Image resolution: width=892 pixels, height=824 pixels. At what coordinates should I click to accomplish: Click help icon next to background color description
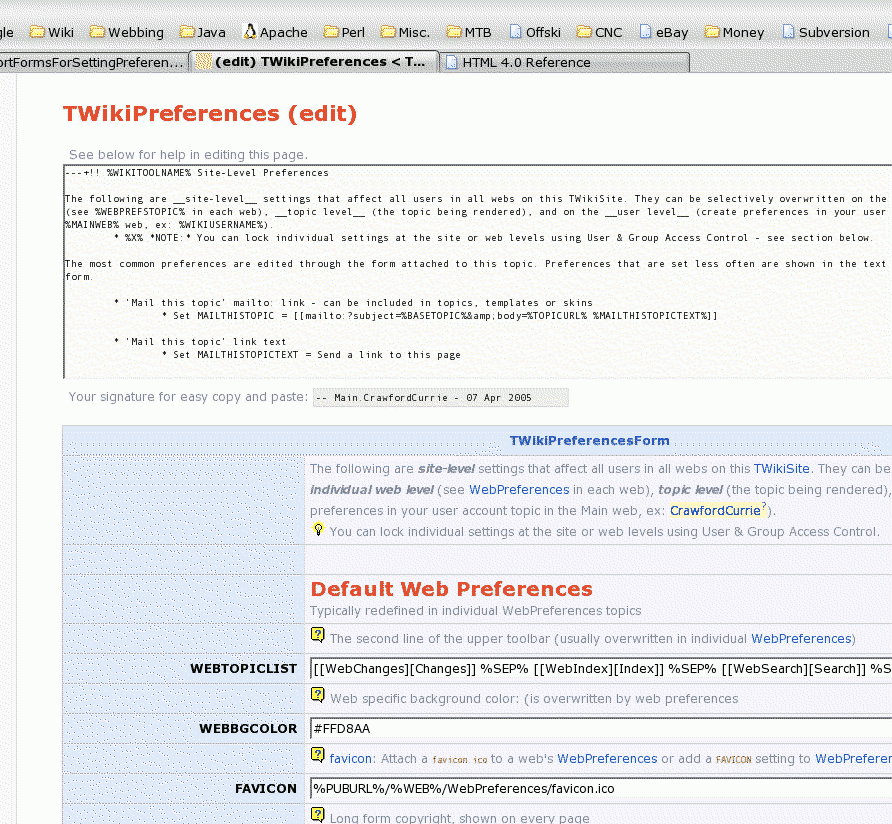(318, 695)
